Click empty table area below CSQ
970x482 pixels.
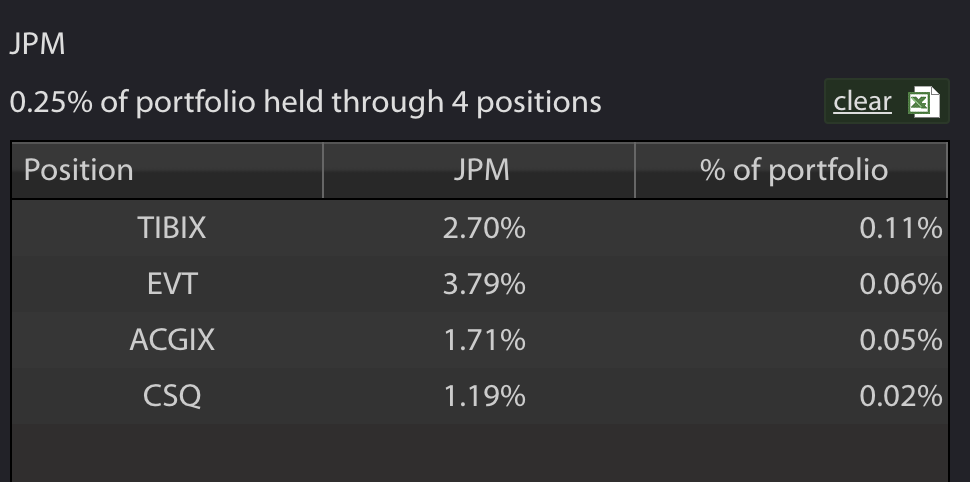click(x=479, y=452)
